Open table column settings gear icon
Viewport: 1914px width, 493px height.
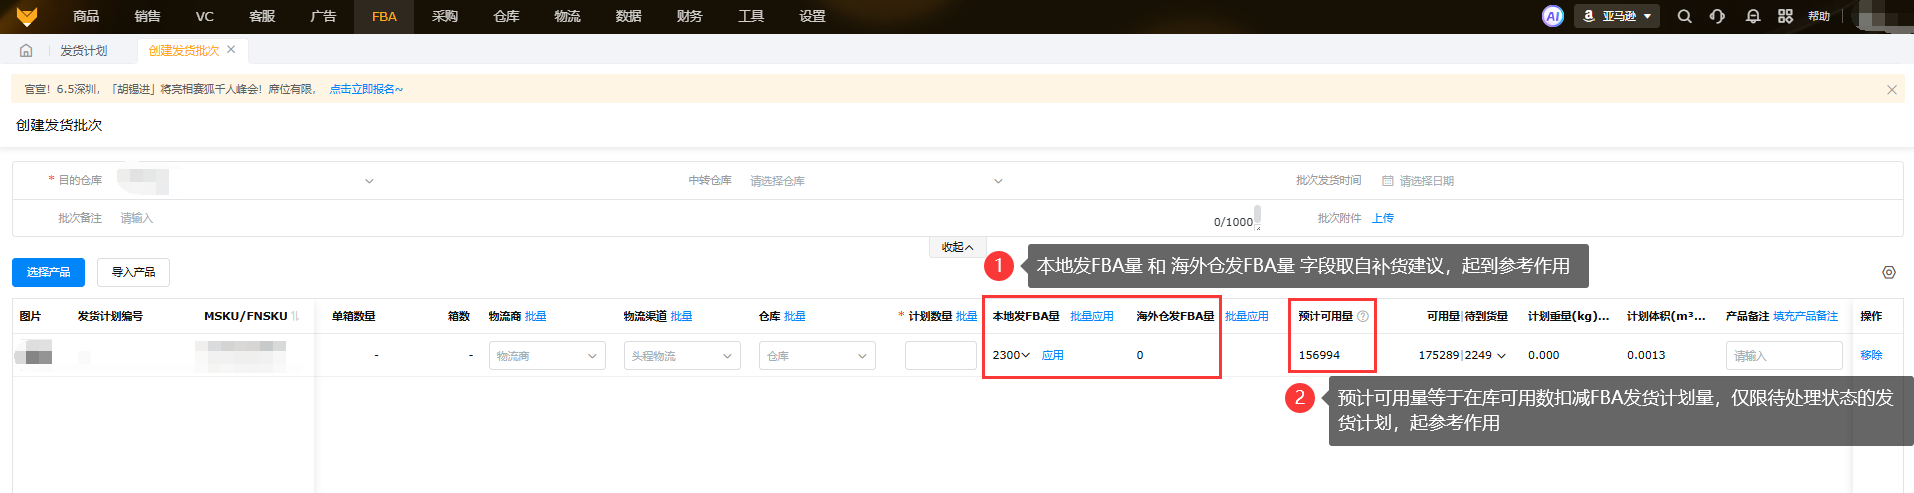click(x=1888, y=272)
